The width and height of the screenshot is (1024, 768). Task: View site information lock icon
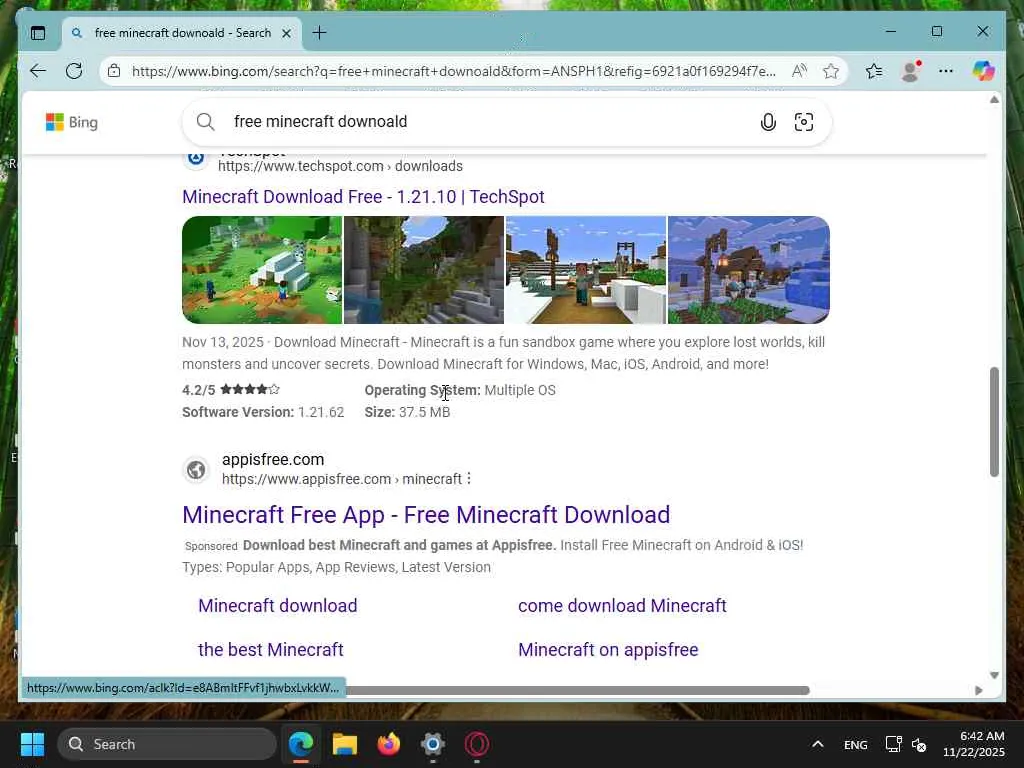[114, 71]
